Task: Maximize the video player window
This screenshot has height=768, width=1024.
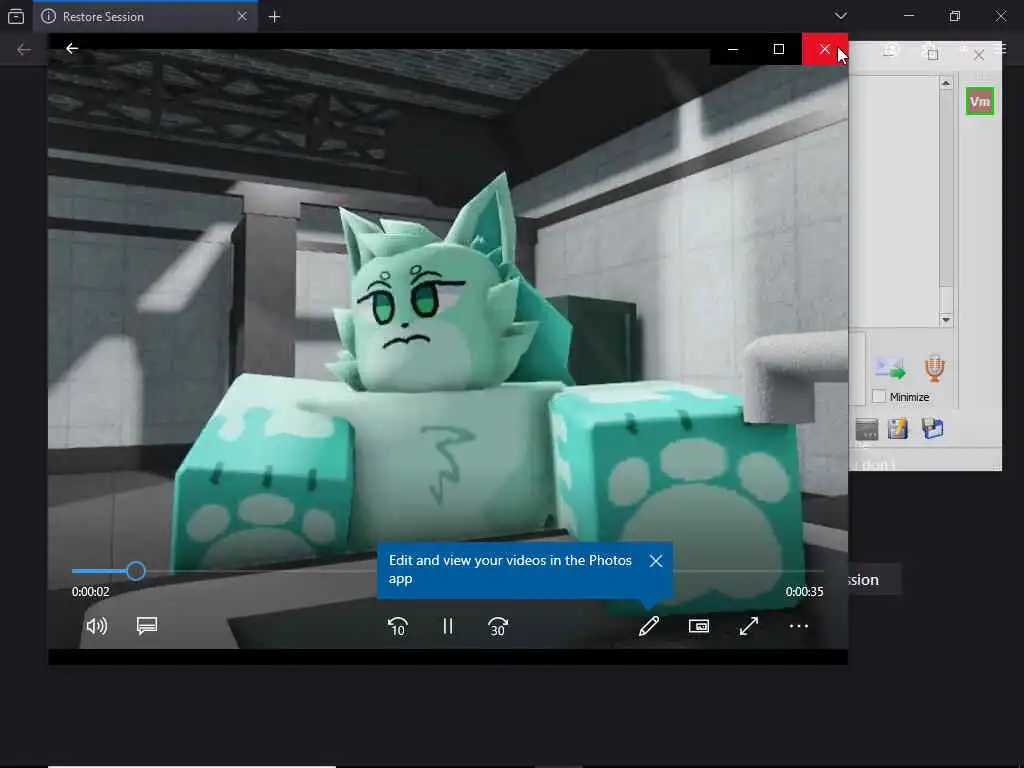Action: pyautogui.click(x=778, y=49)
